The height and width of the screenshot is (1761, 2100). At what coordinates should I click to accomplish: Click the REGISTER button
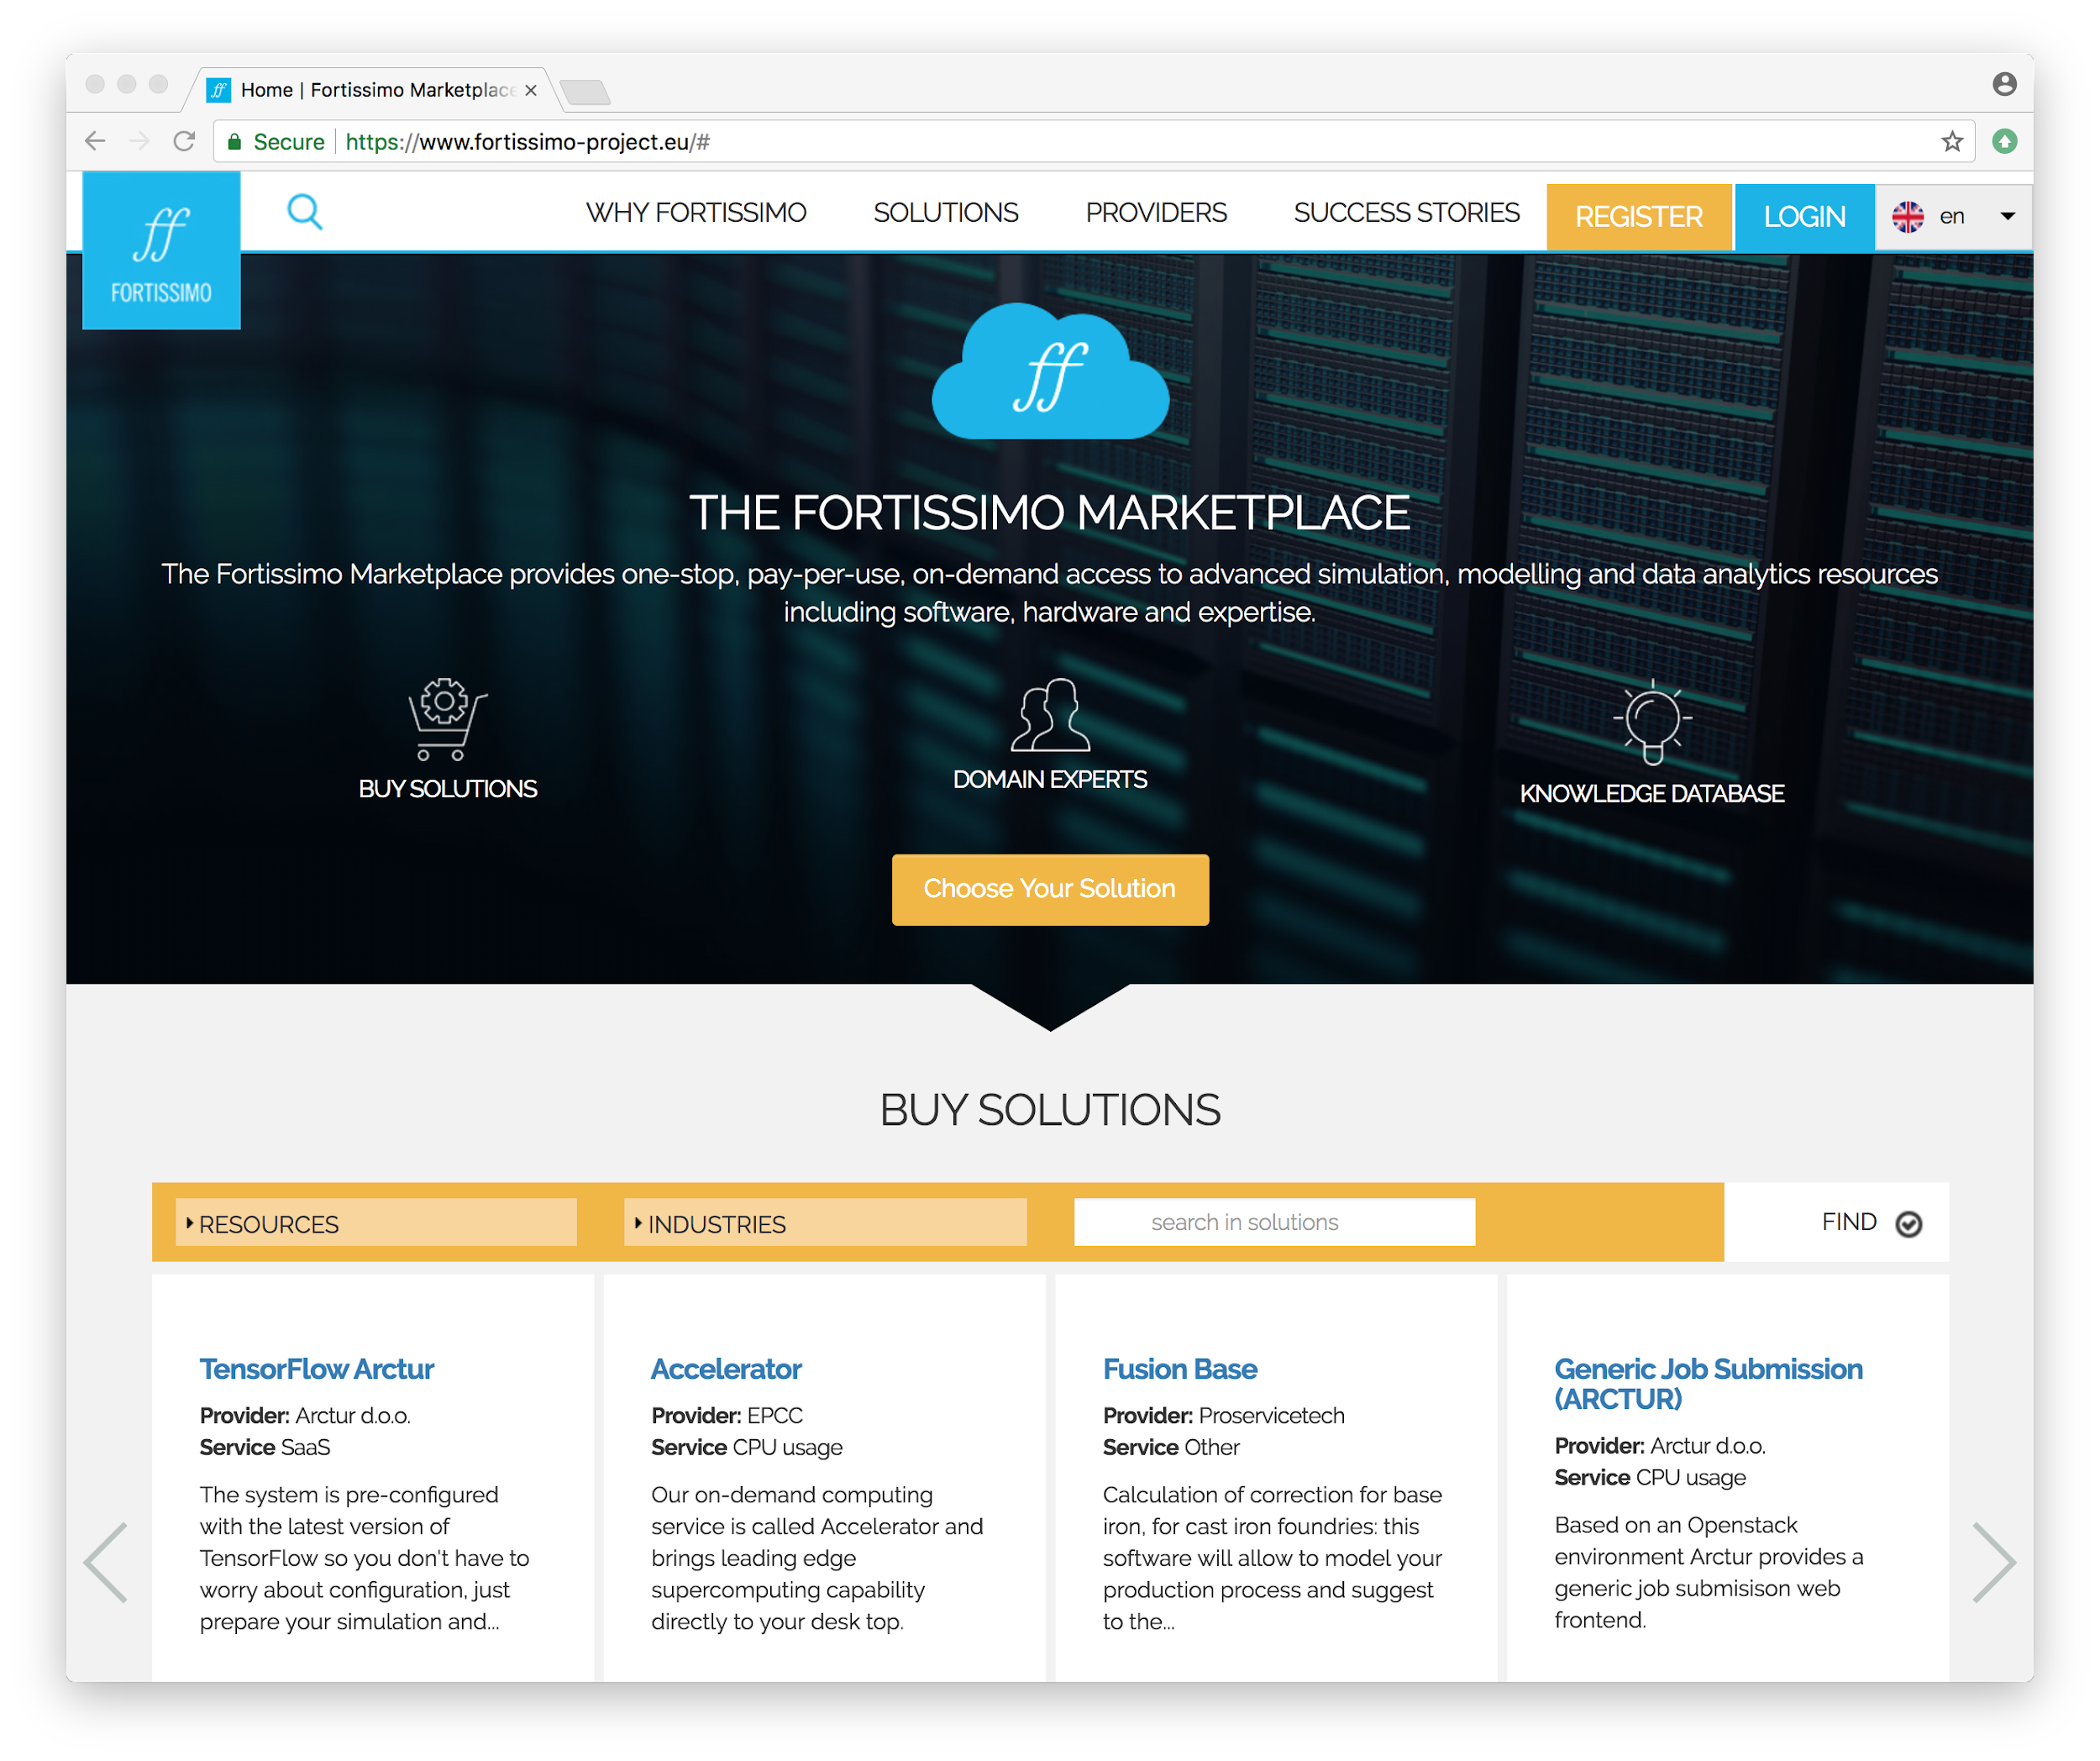(1638, 217)
